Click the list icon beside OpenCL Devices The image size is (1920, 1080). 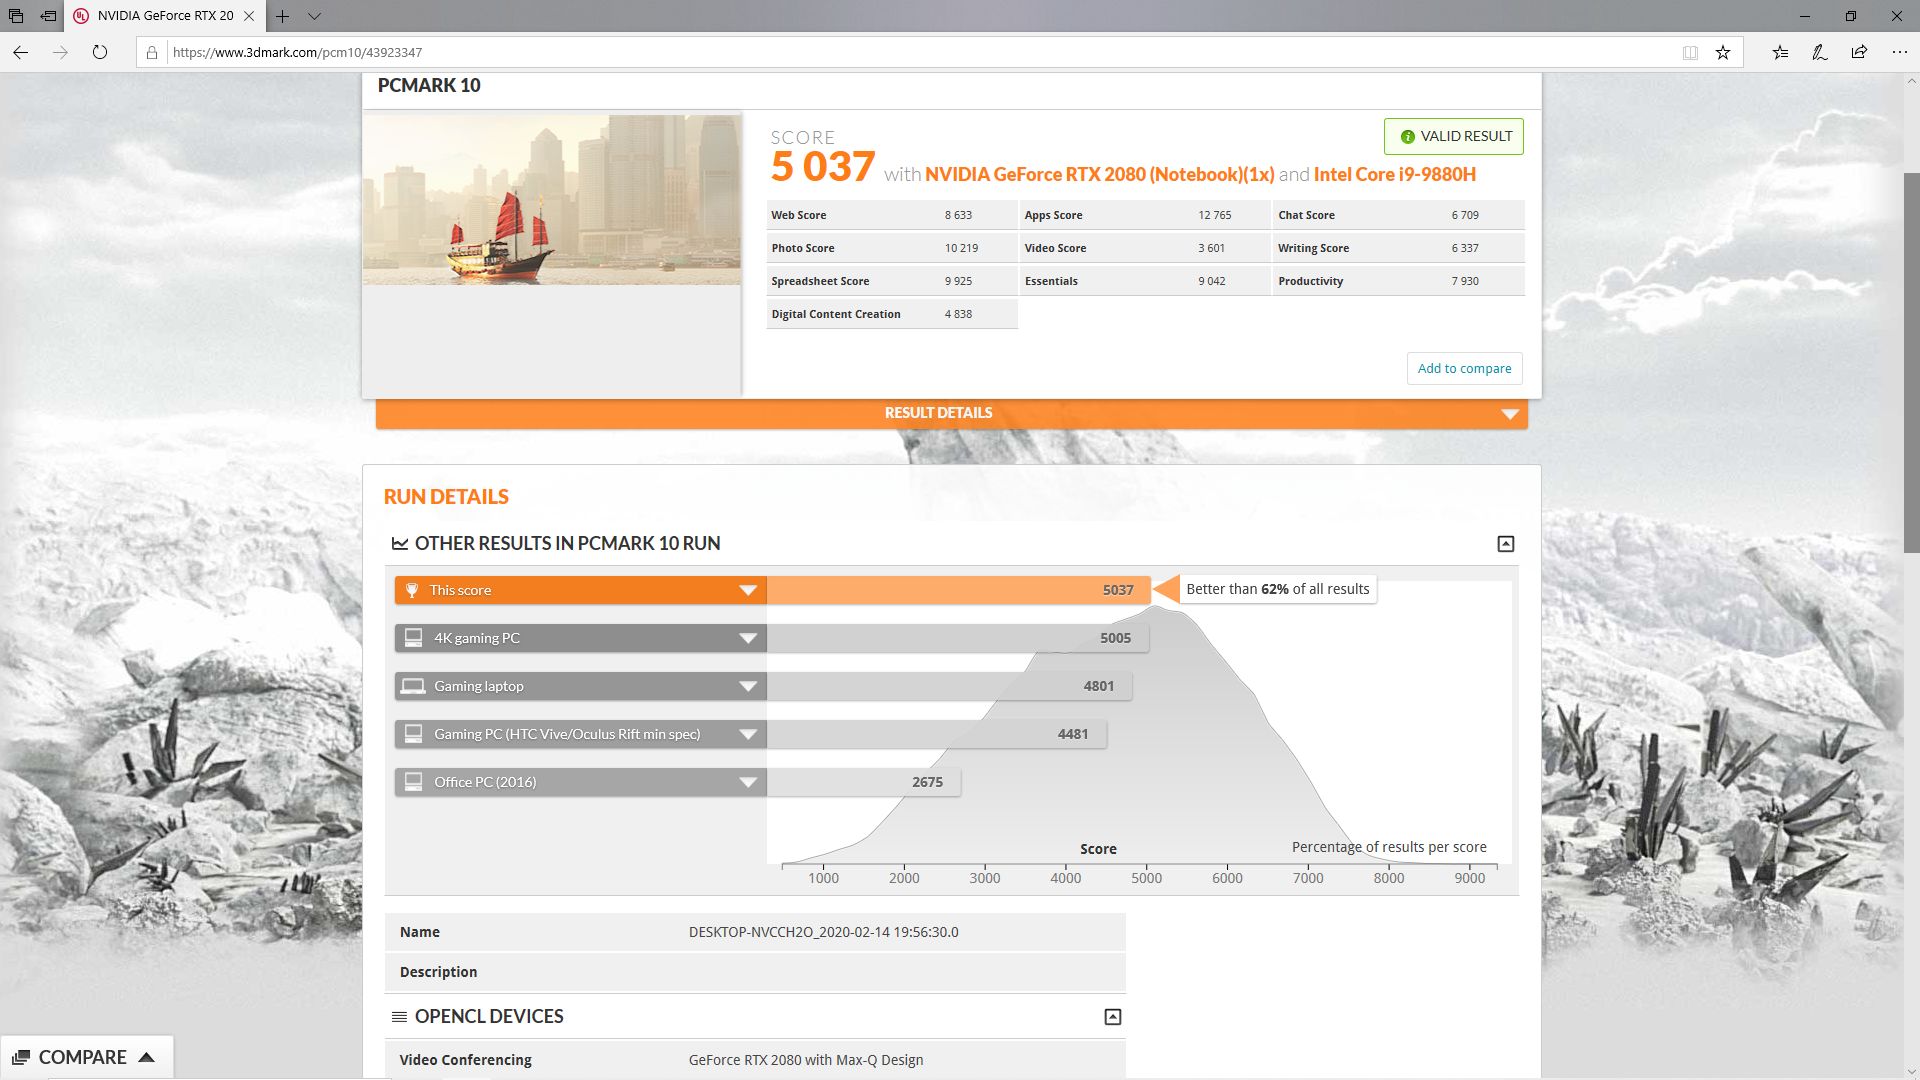[399, 1017]
